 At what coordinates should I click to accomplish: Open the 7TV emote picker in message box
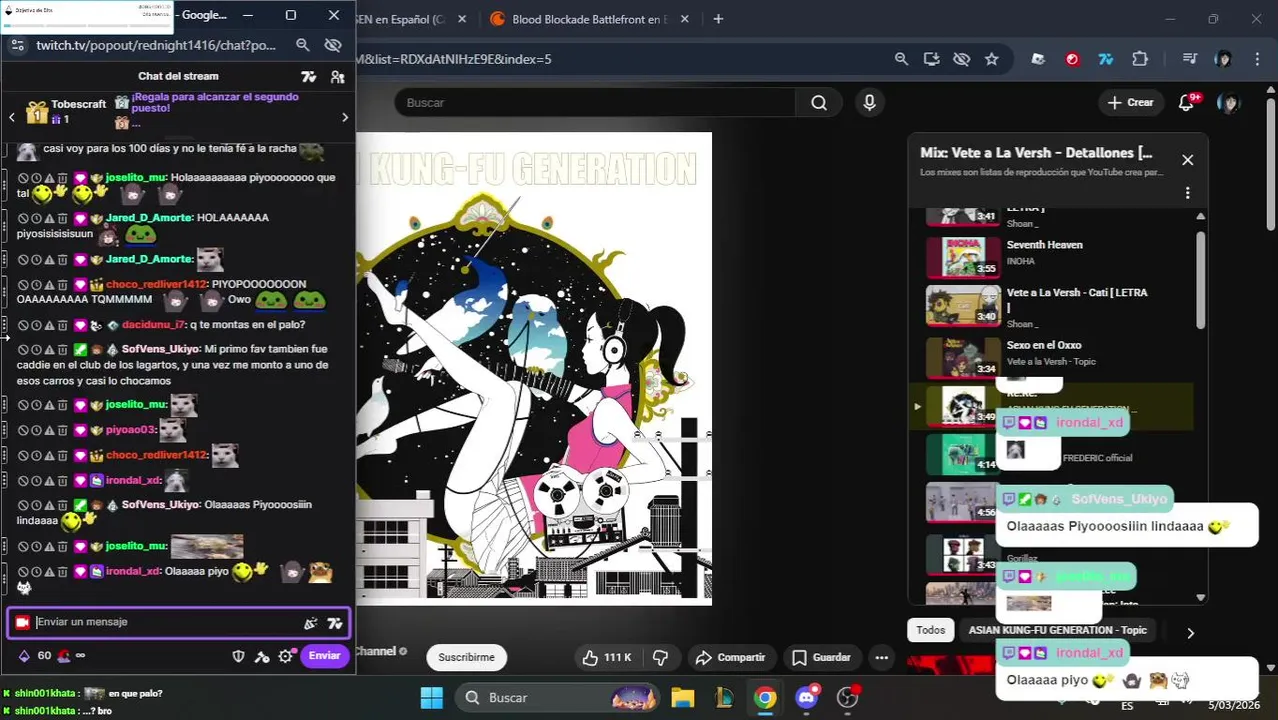pyautogui.click(x=335, y=623)
